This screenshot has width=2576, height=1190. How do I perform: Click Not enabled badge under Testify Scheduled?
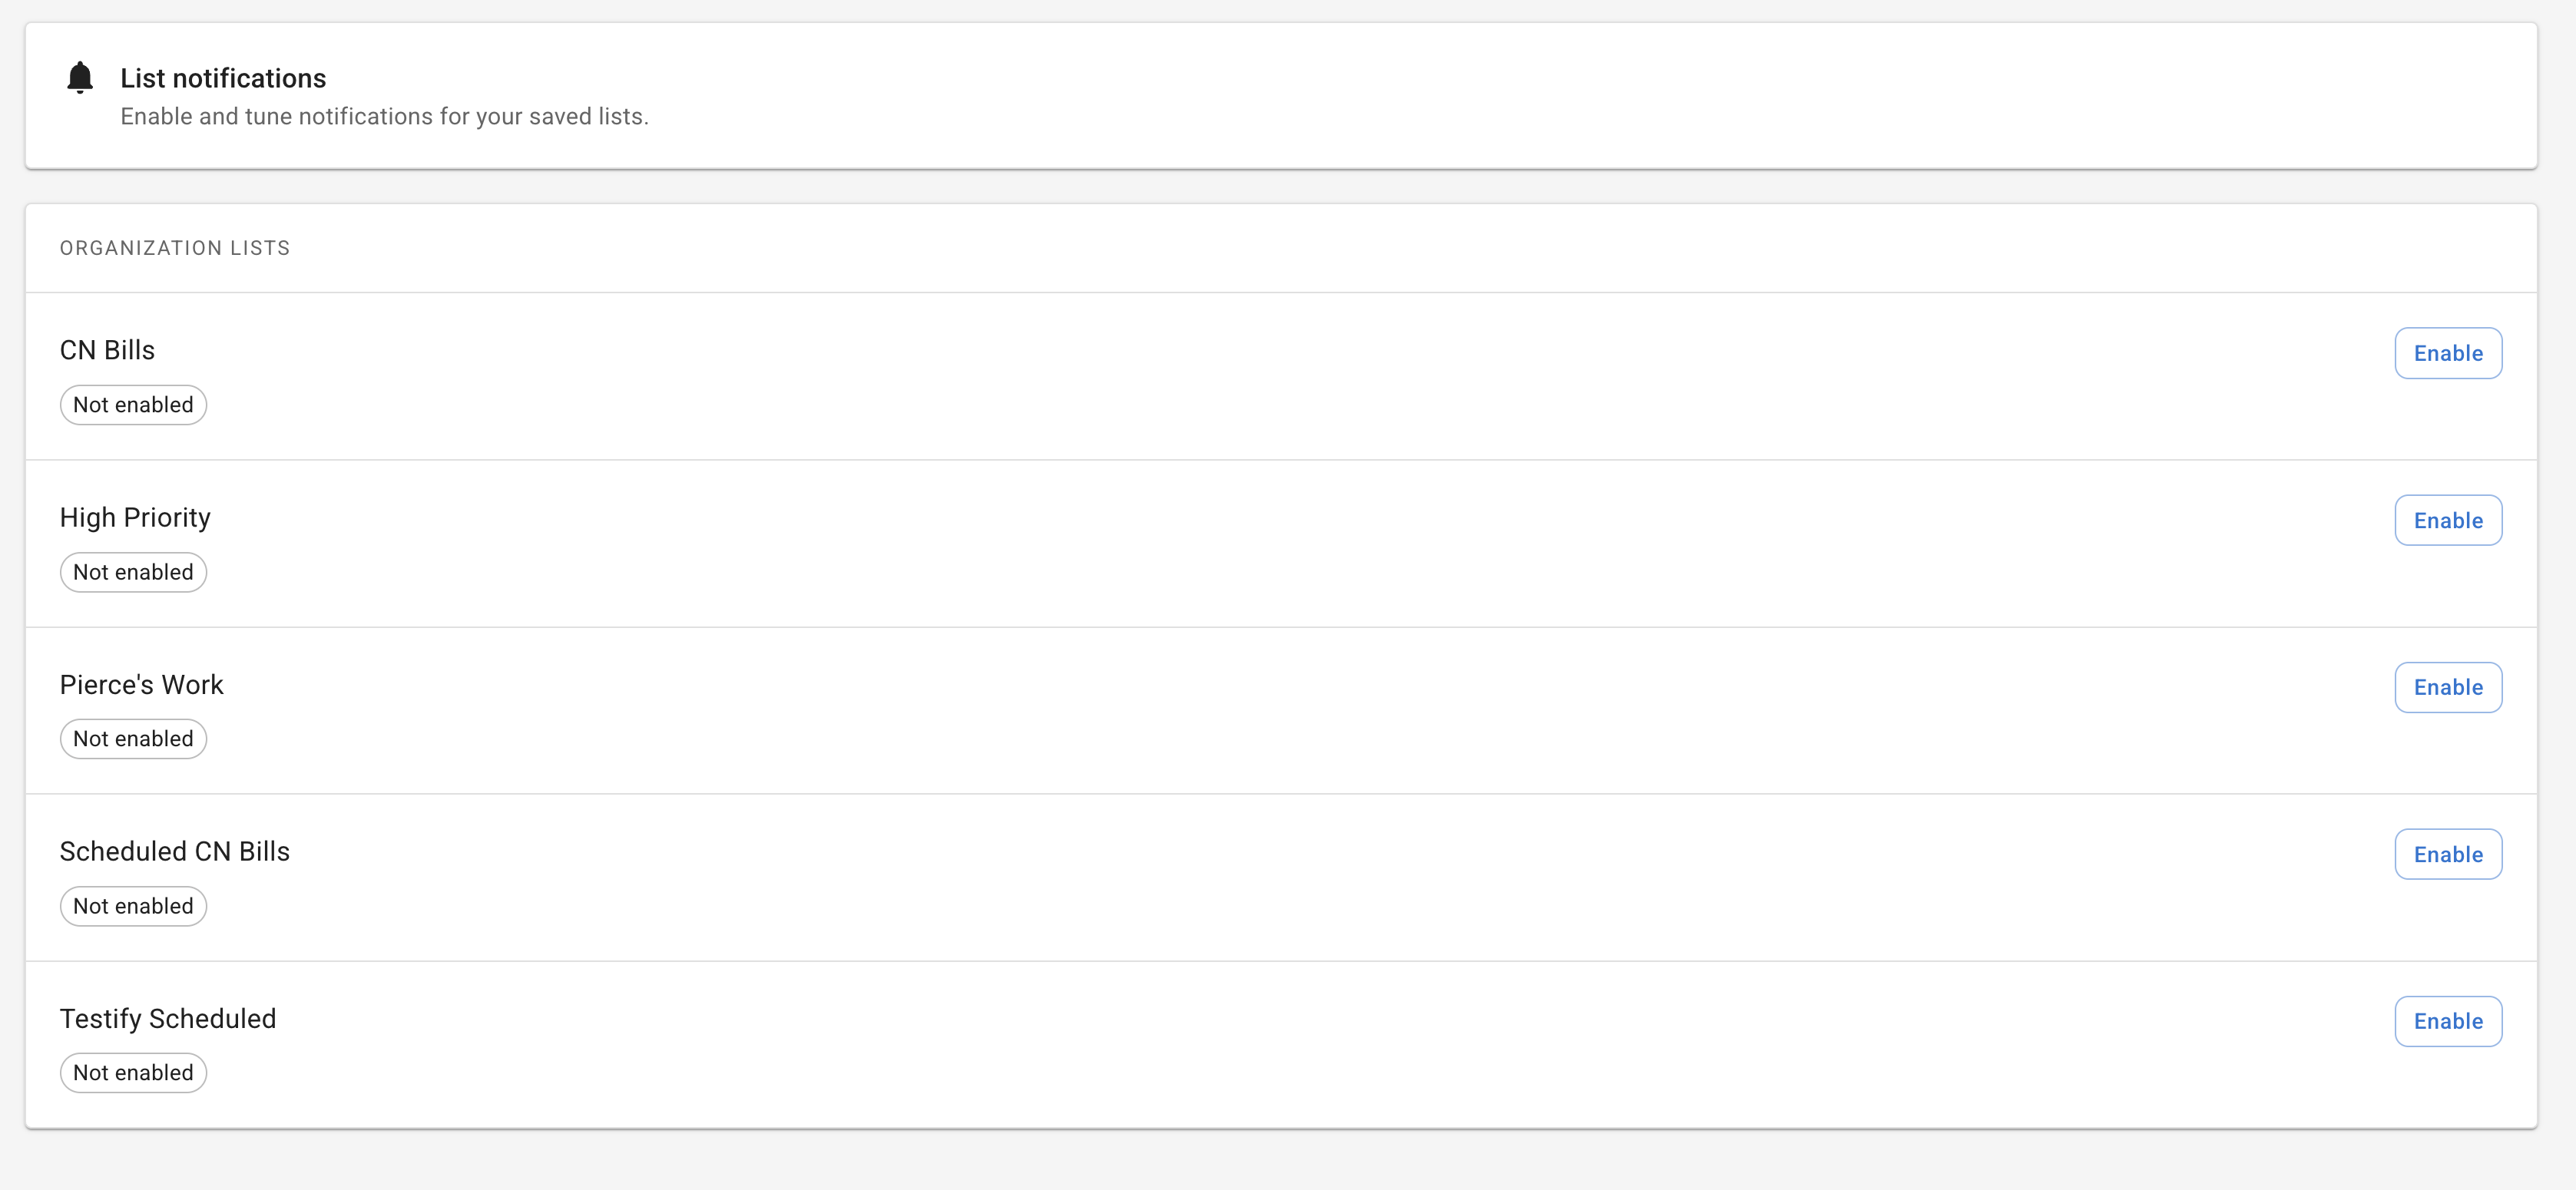click(x=133, y=1073)
